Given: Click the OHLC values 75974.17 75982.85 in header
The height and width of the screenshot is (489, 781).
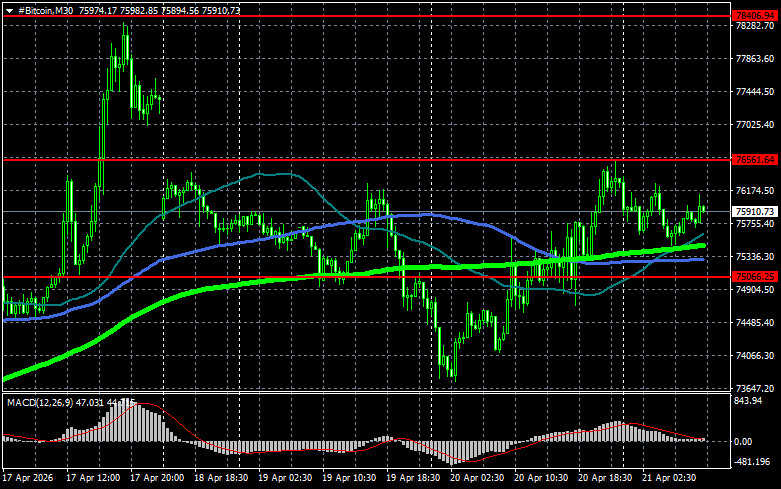Looking at the screenshot, I should [x=119, y=10].
